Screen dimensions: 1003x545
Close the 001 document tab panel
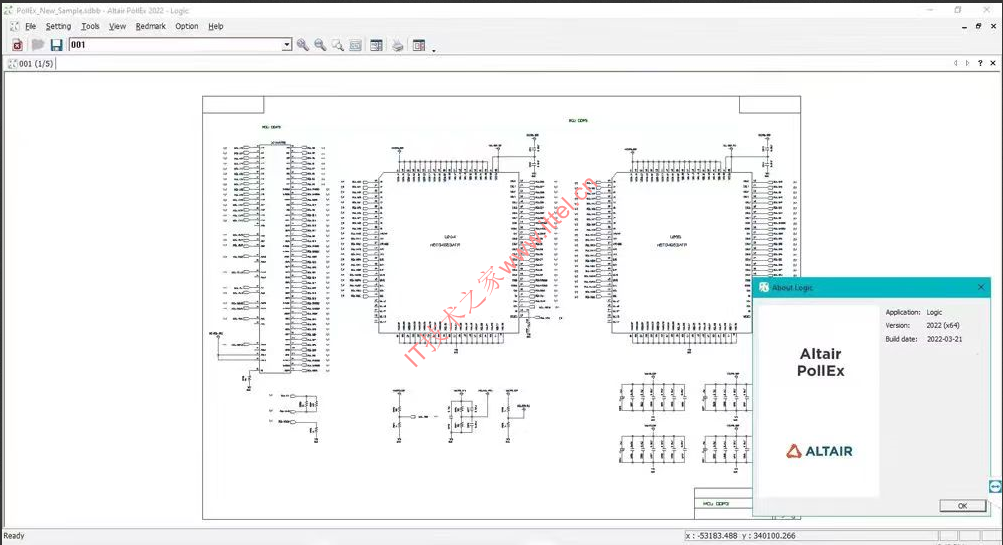[x=993, y=63]
